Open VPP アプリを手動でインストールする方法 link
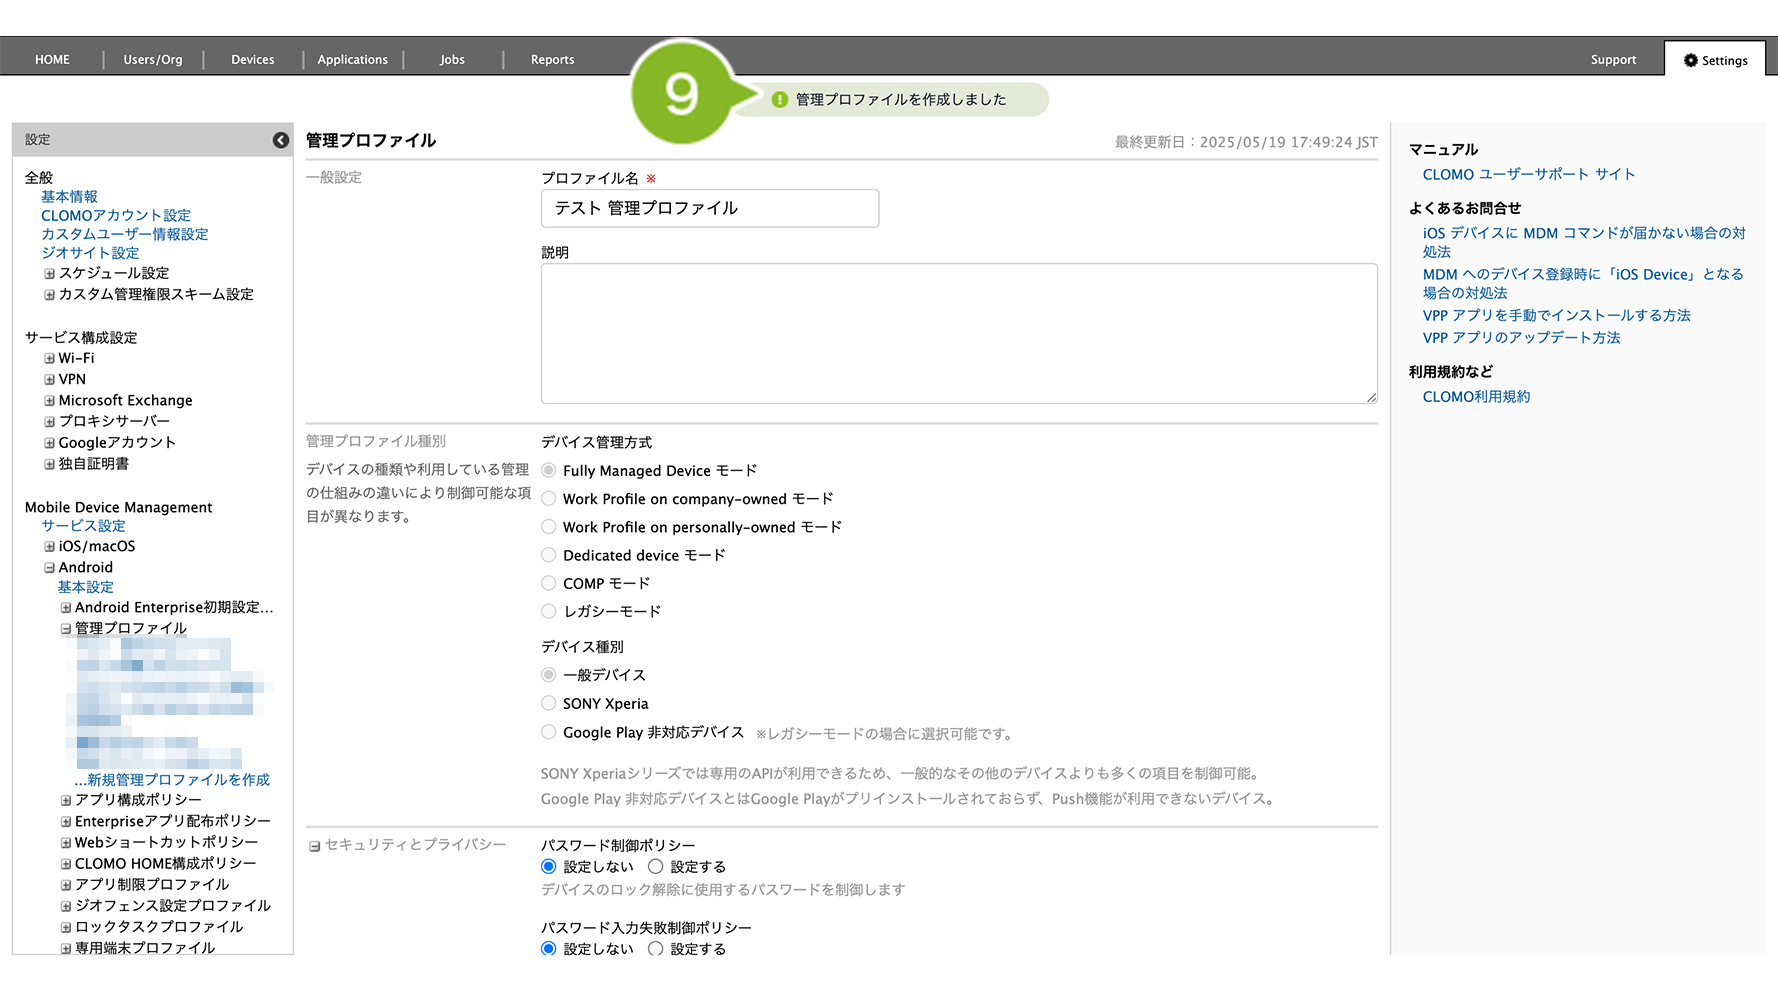This screenshot has width=1778, height=1000. [x=1556, y=315]
